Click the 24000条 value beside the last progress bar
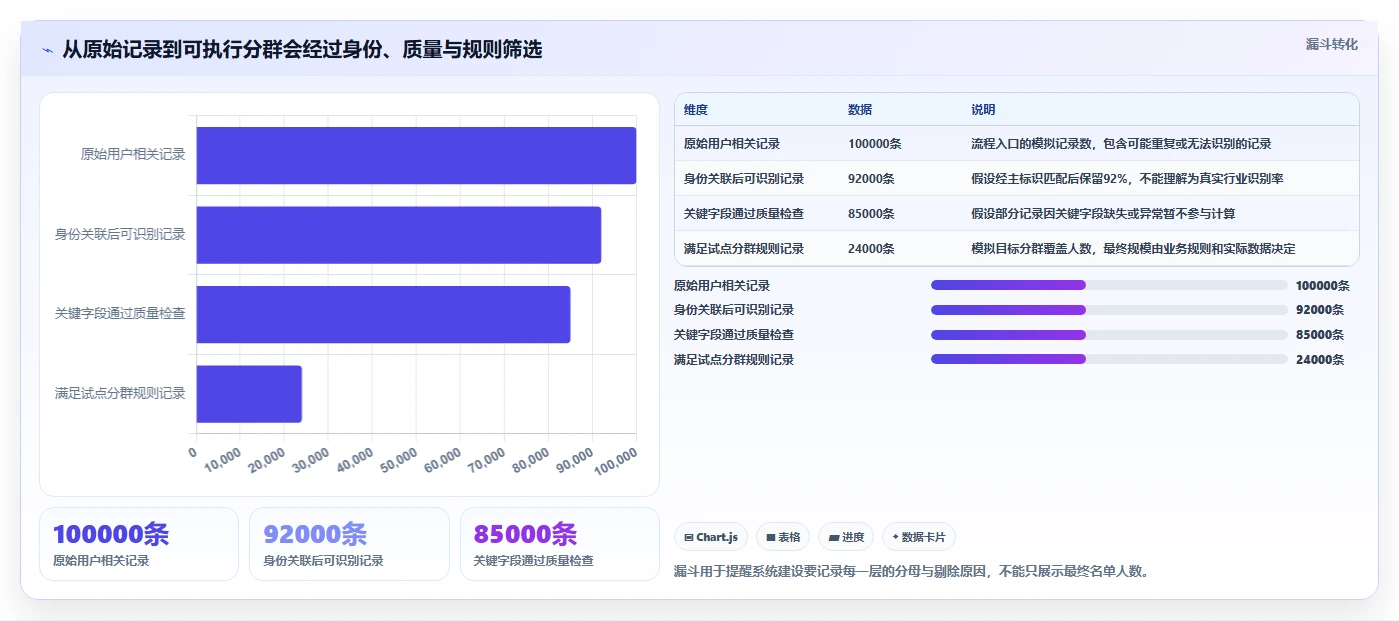This screenshot has width=1399, height=621. point(1320,359)
